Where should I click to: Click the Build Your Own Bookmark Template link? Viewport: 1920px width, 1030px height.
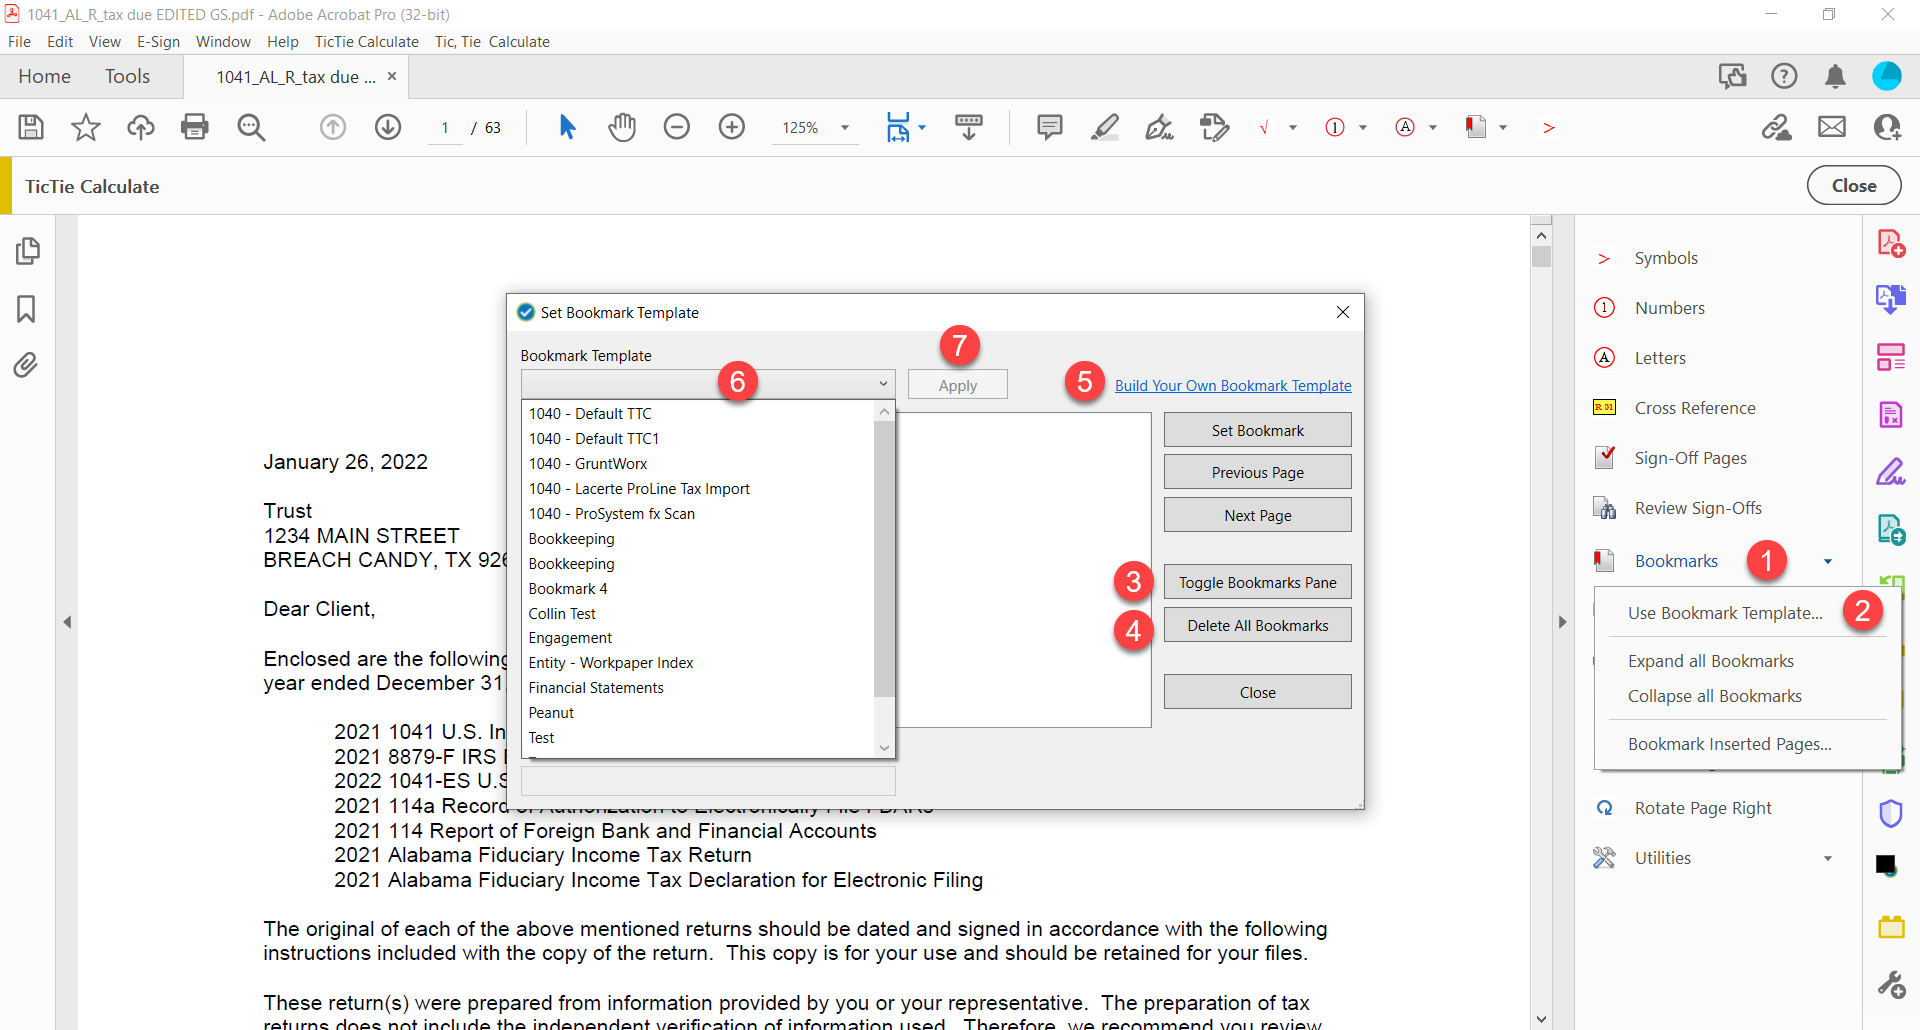(x=1233, y=385)
